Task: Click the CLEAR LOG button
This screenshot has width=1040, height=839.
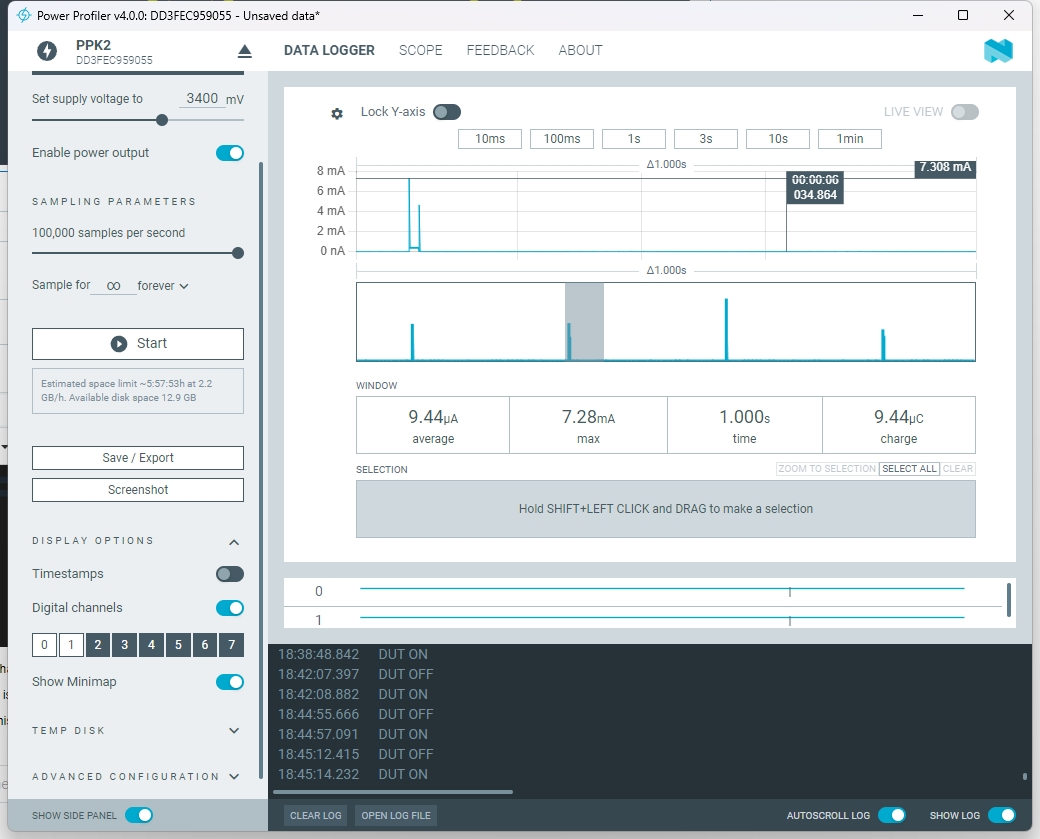Action: 316,815
